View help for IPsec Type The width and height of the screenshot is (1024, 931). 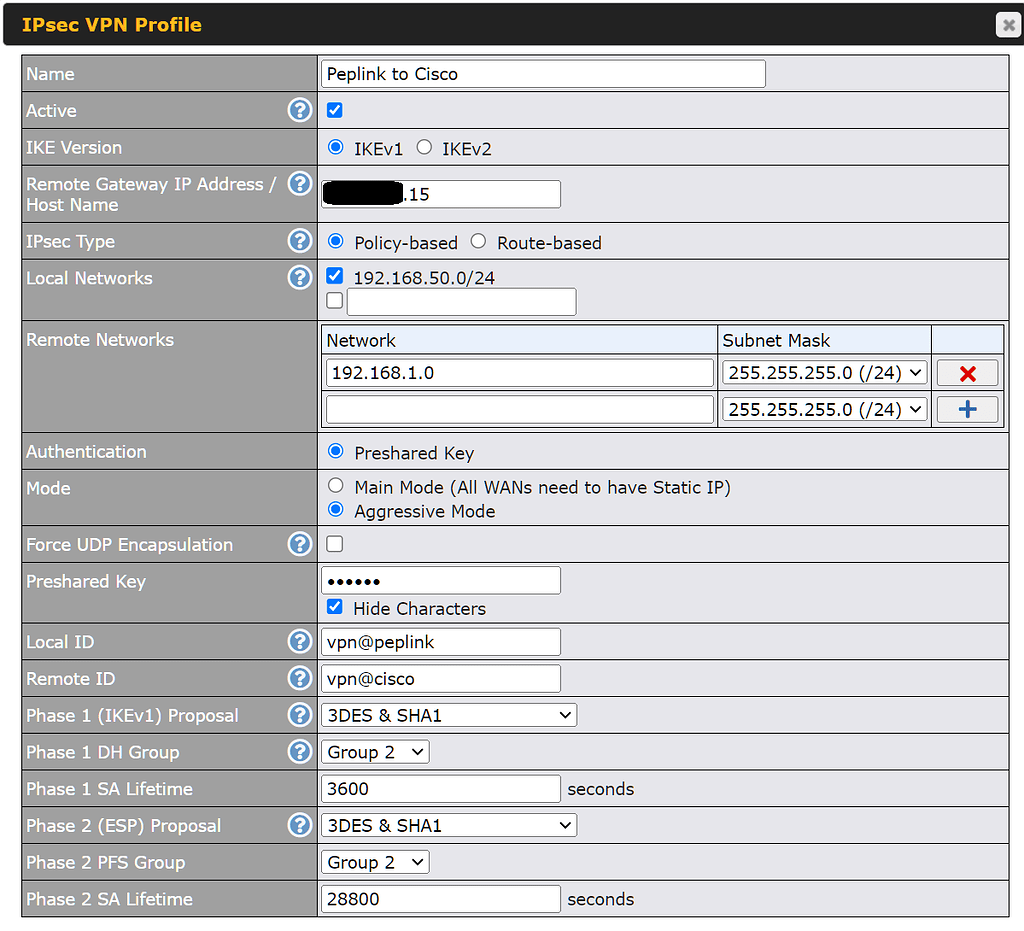[x=300, y=240]
